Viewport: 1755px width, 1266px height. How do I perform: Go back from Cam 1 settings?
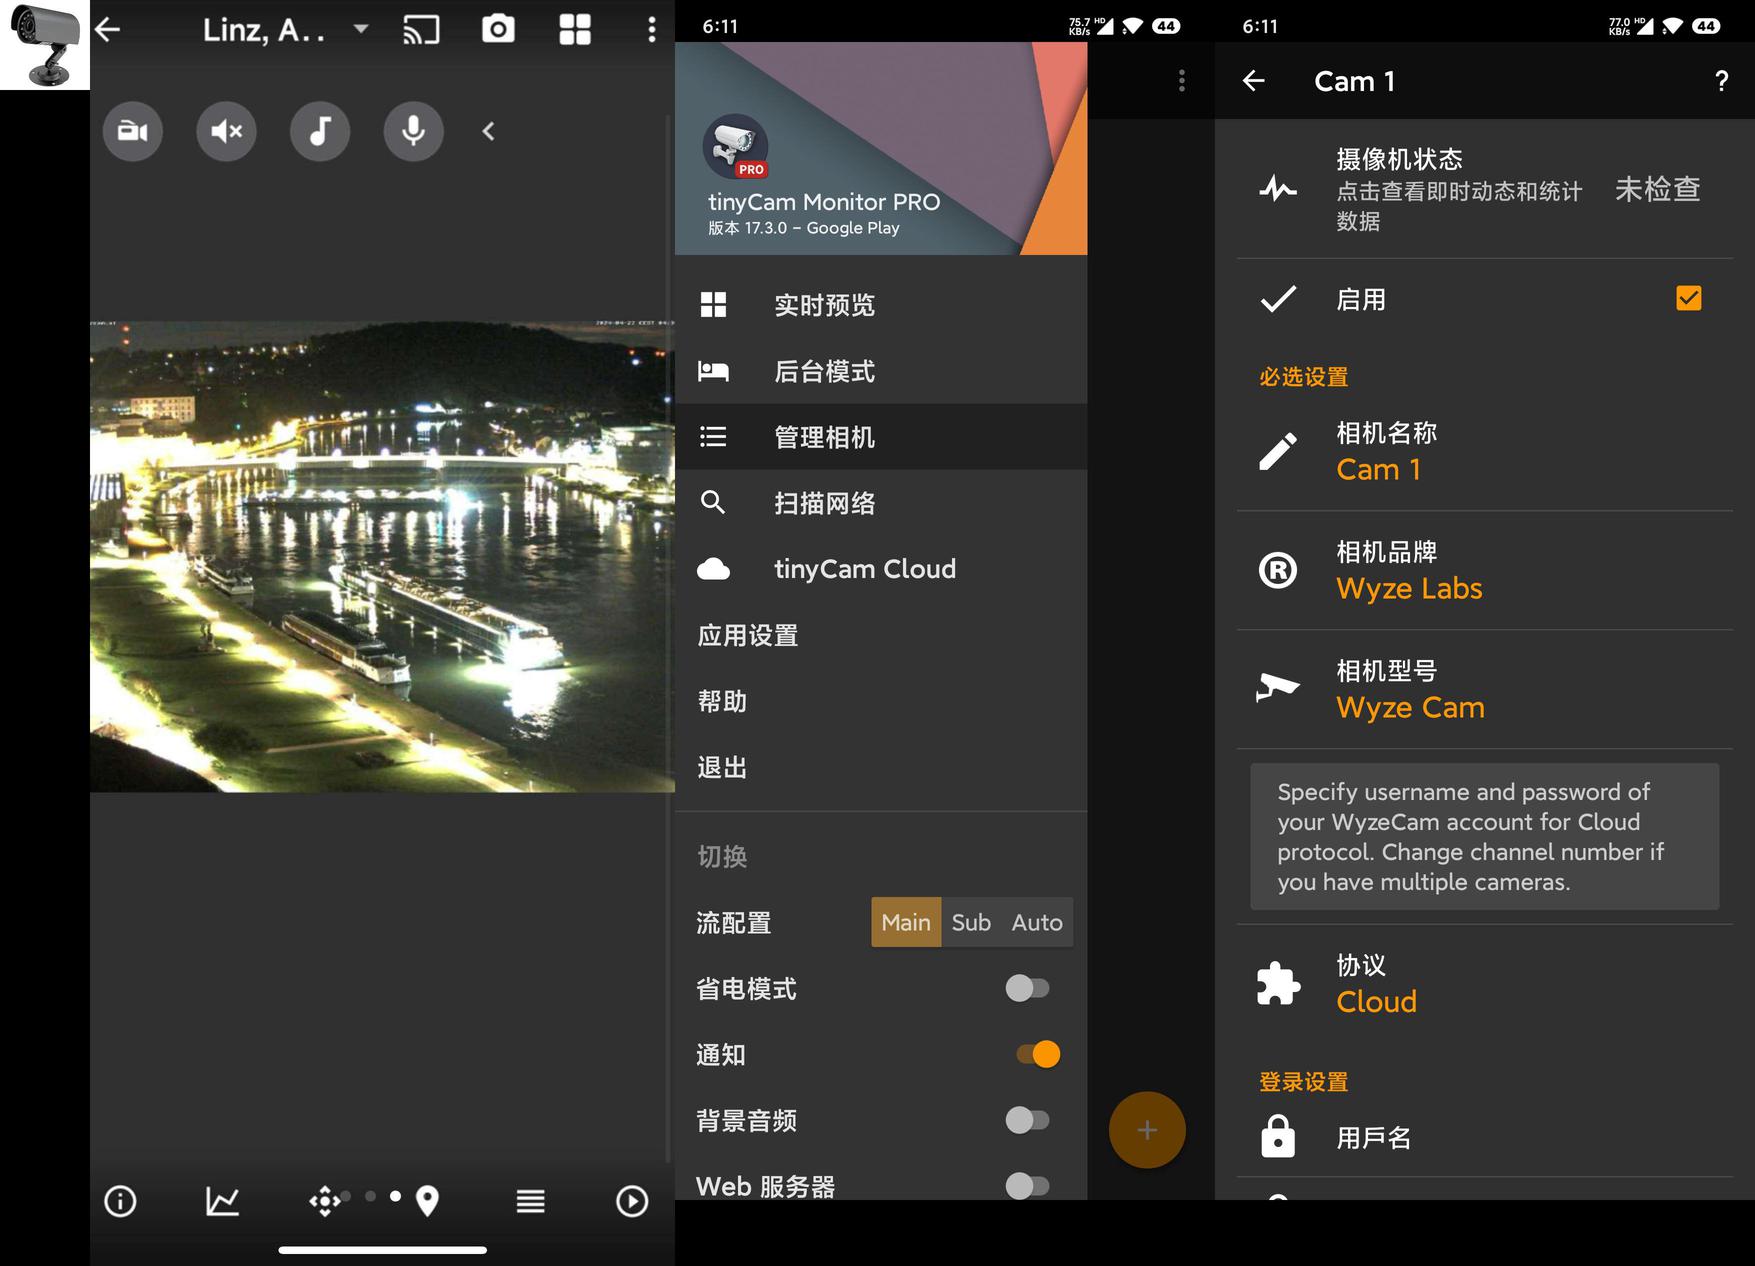coord(1254,81)
